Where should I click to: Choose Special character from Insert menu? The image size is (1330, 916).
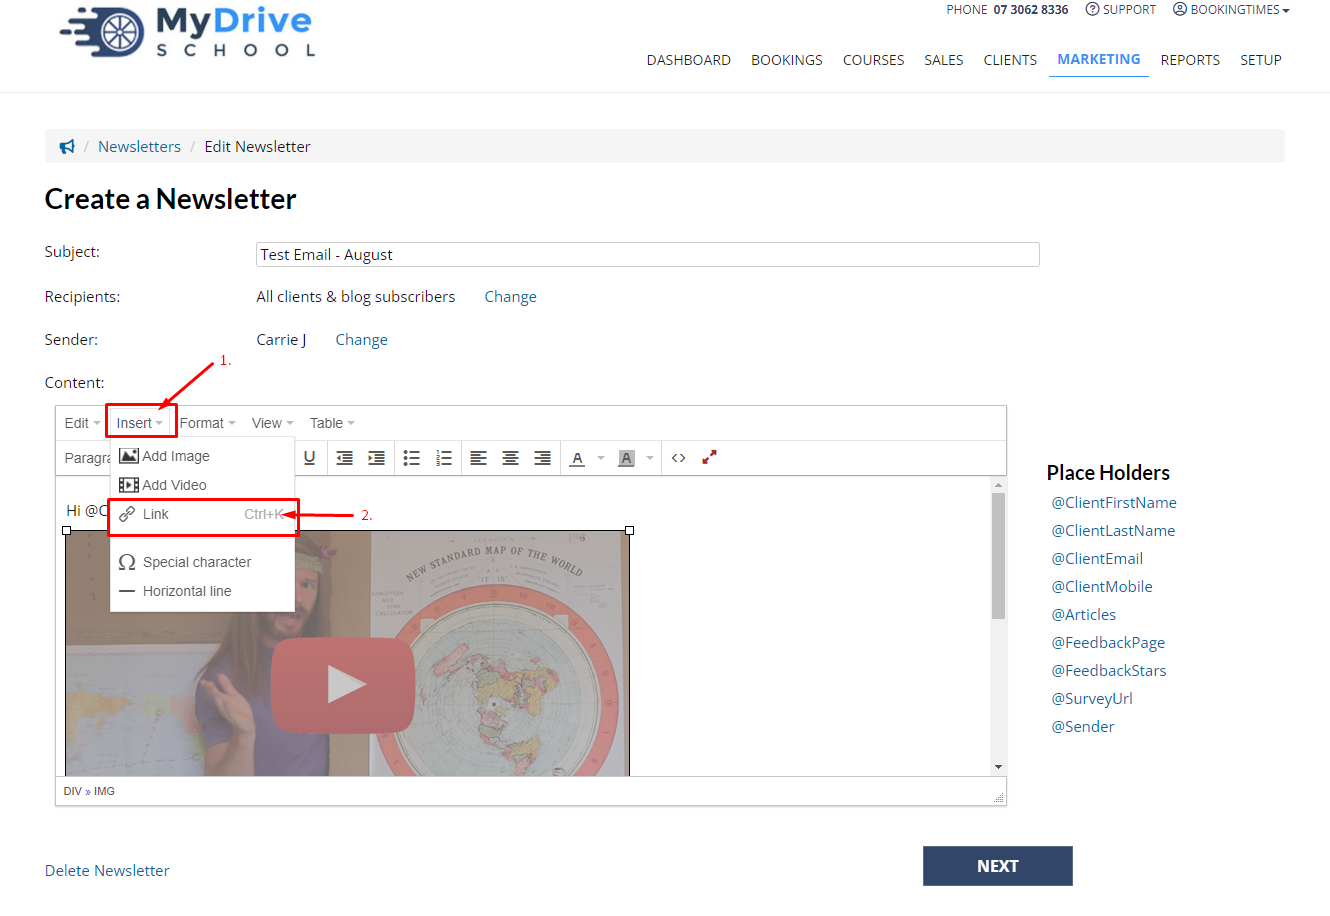(x=202, y=562)
